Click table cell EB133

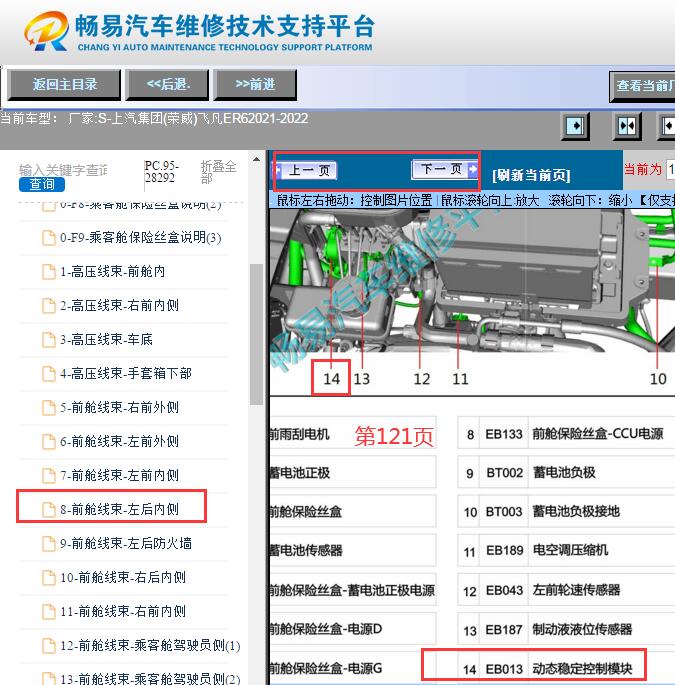504,434
